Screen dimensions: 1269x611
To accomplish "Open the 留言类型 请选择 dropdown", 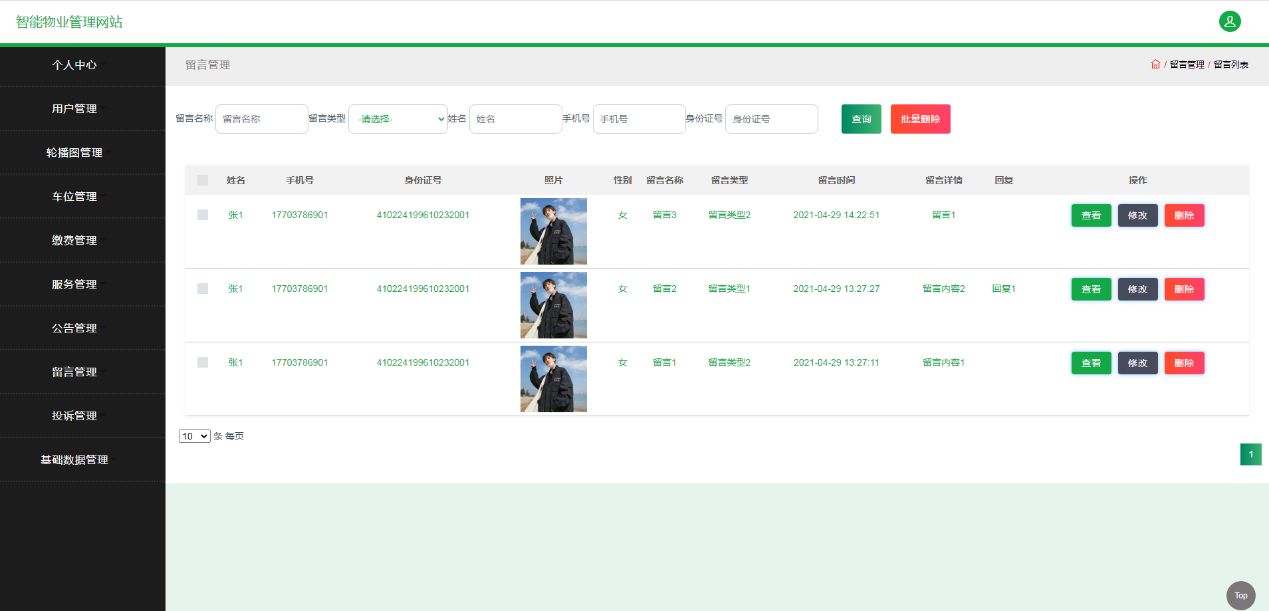I will pyautogui.click(x=398, y=119).
